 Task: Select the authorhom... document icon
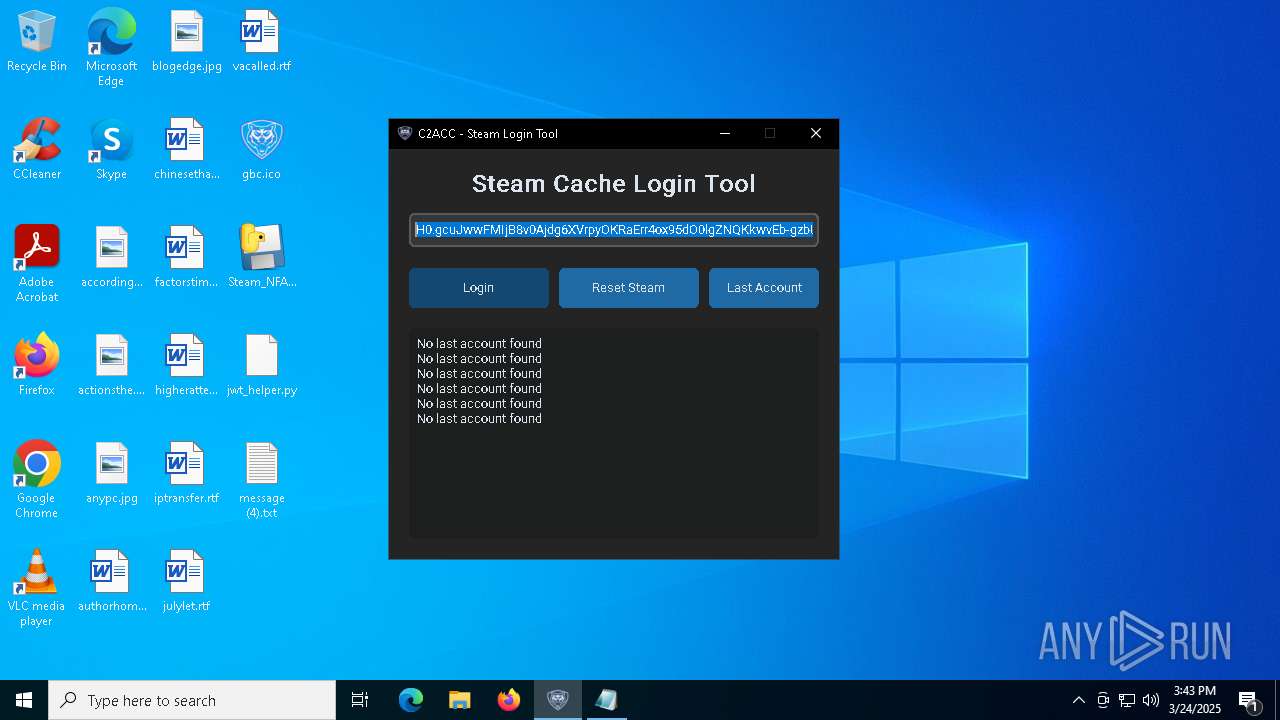(x=111, y=582)
